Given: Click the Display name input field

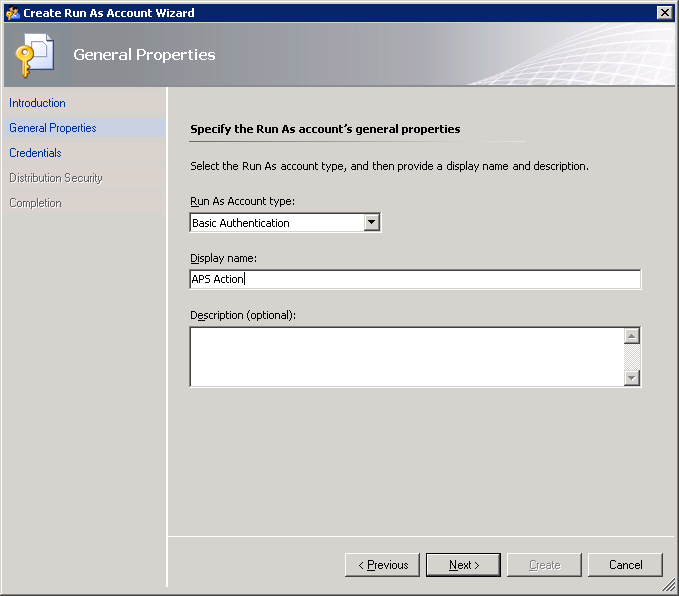Looking at the screenshot, I should (415, 279).
